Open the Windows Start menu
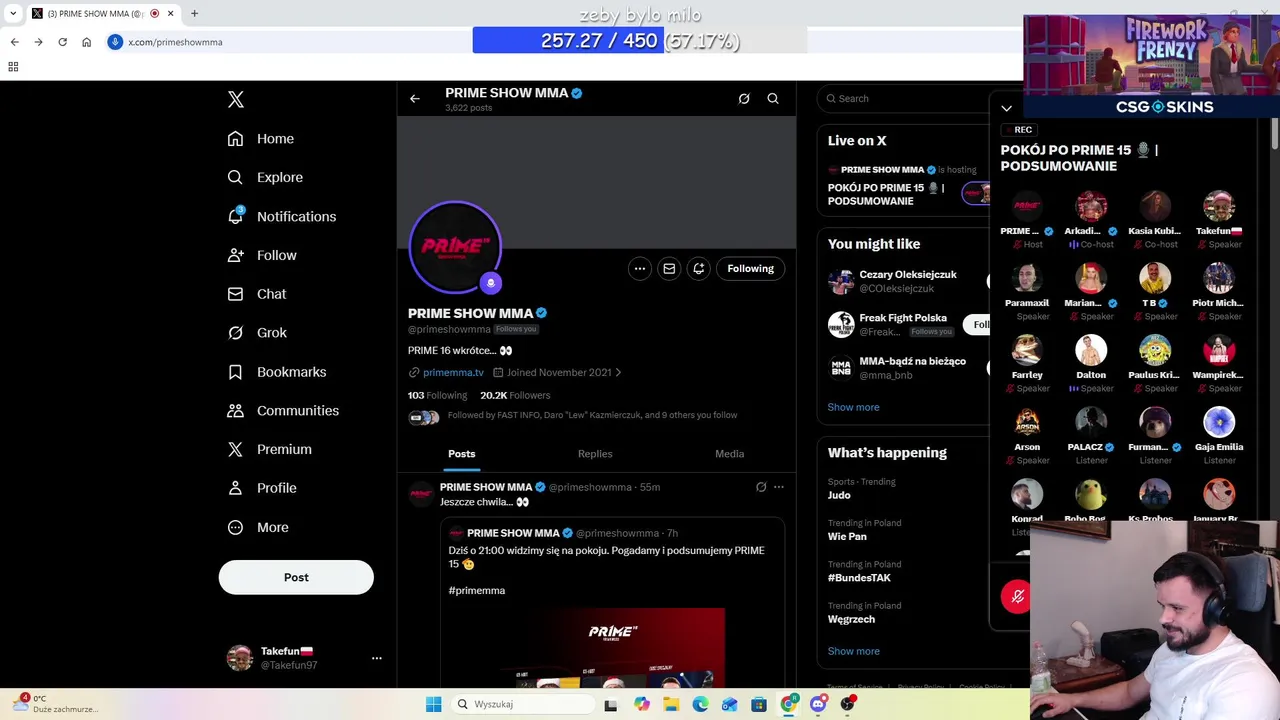The height and width of the screenshot is (720, 1280). [x=433, y=704]
